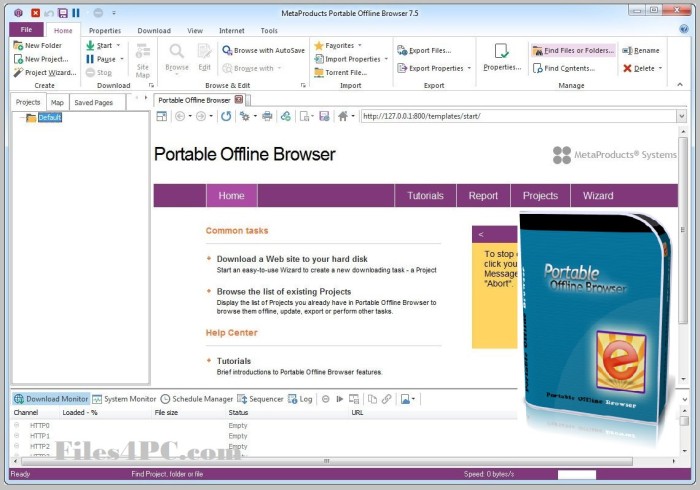The image size is (700, 490).
Task: Open Report in the purple navigation bar
Action: [483, 195]
